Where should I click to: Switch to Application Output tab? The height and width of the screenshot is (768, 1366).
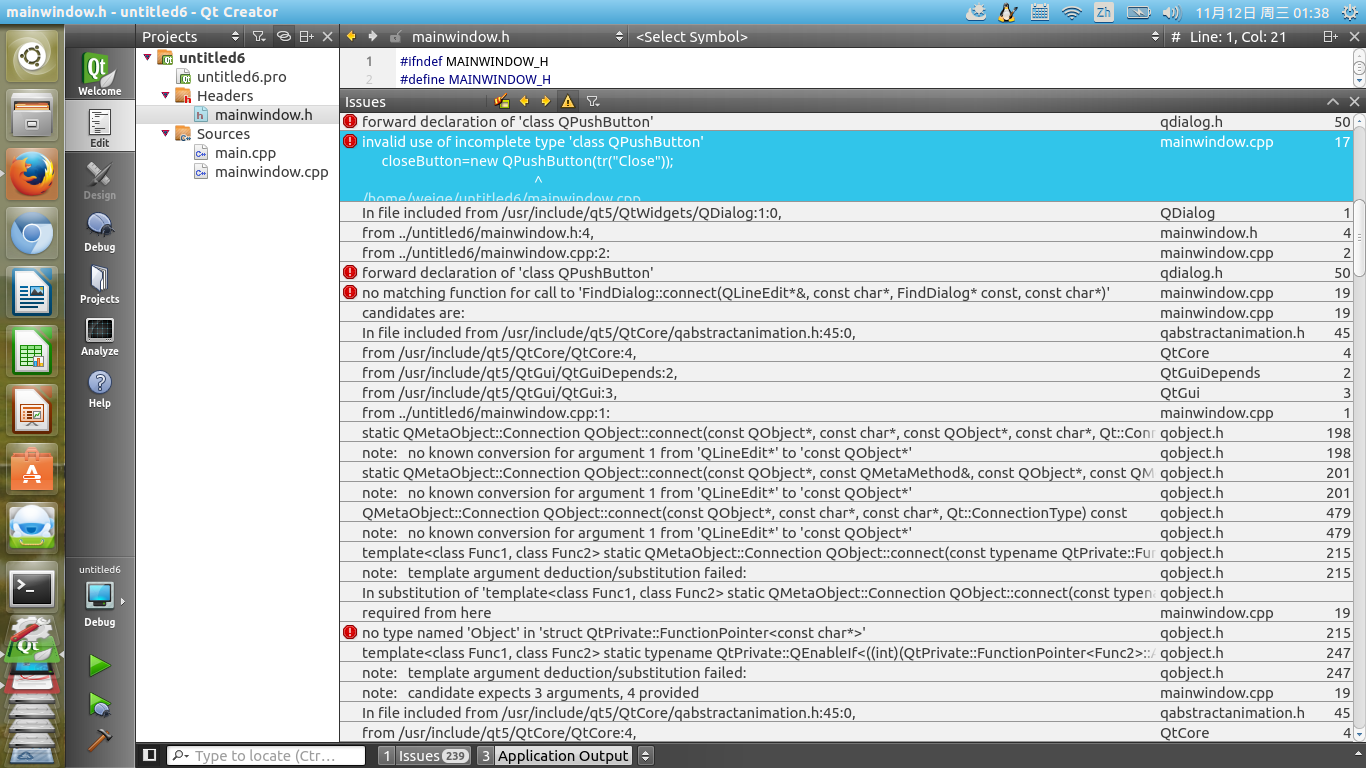pos(555,756)
